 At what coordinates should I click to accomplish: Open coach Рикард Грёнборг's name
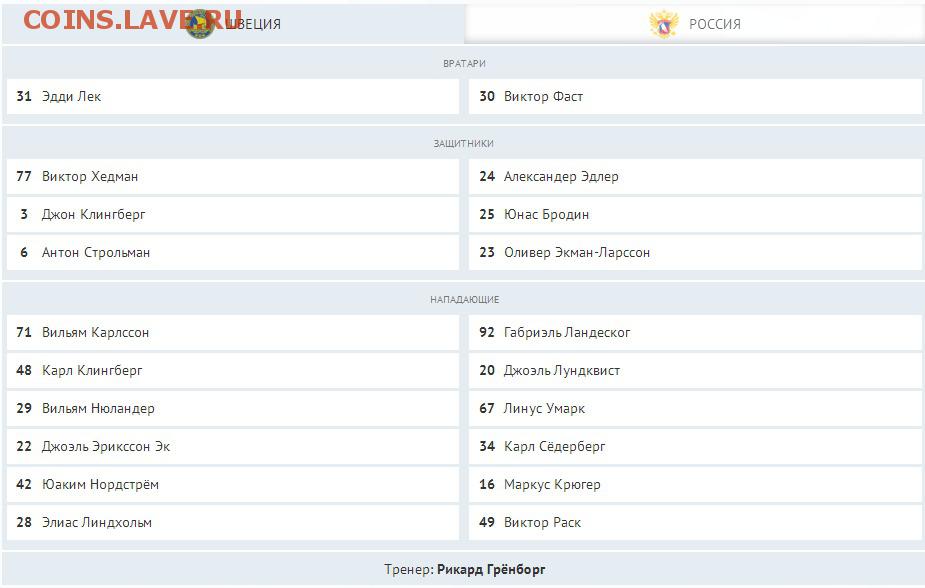point(491,570)
